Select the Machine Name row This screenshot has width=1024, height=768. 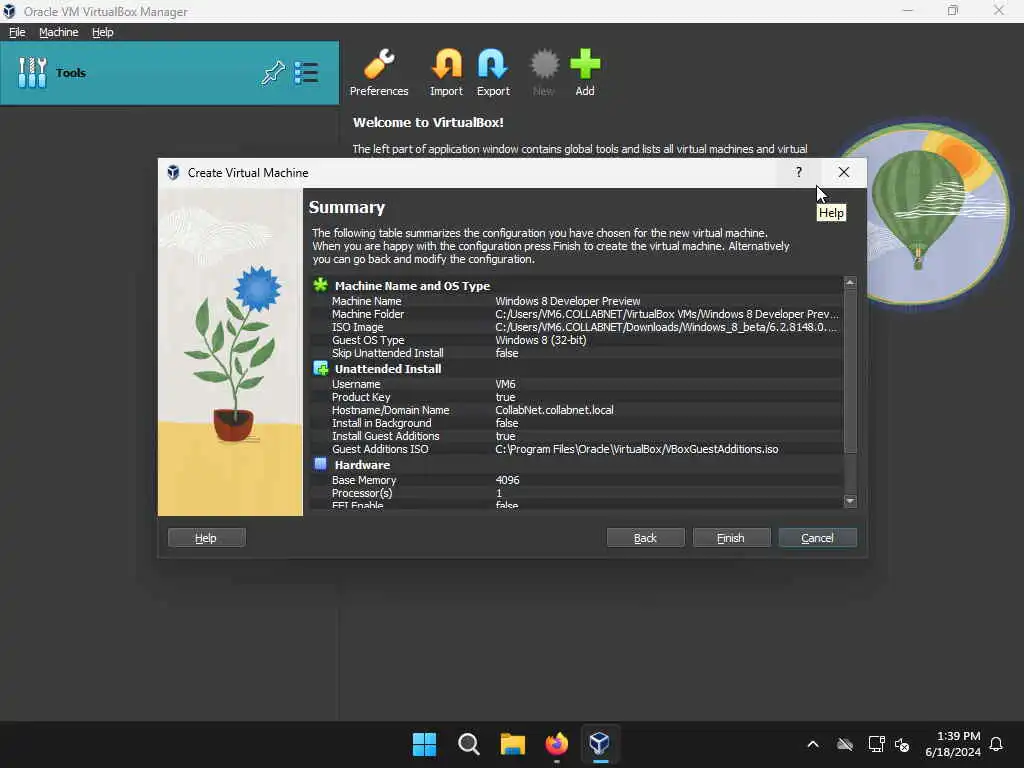[x=577, y=301]
